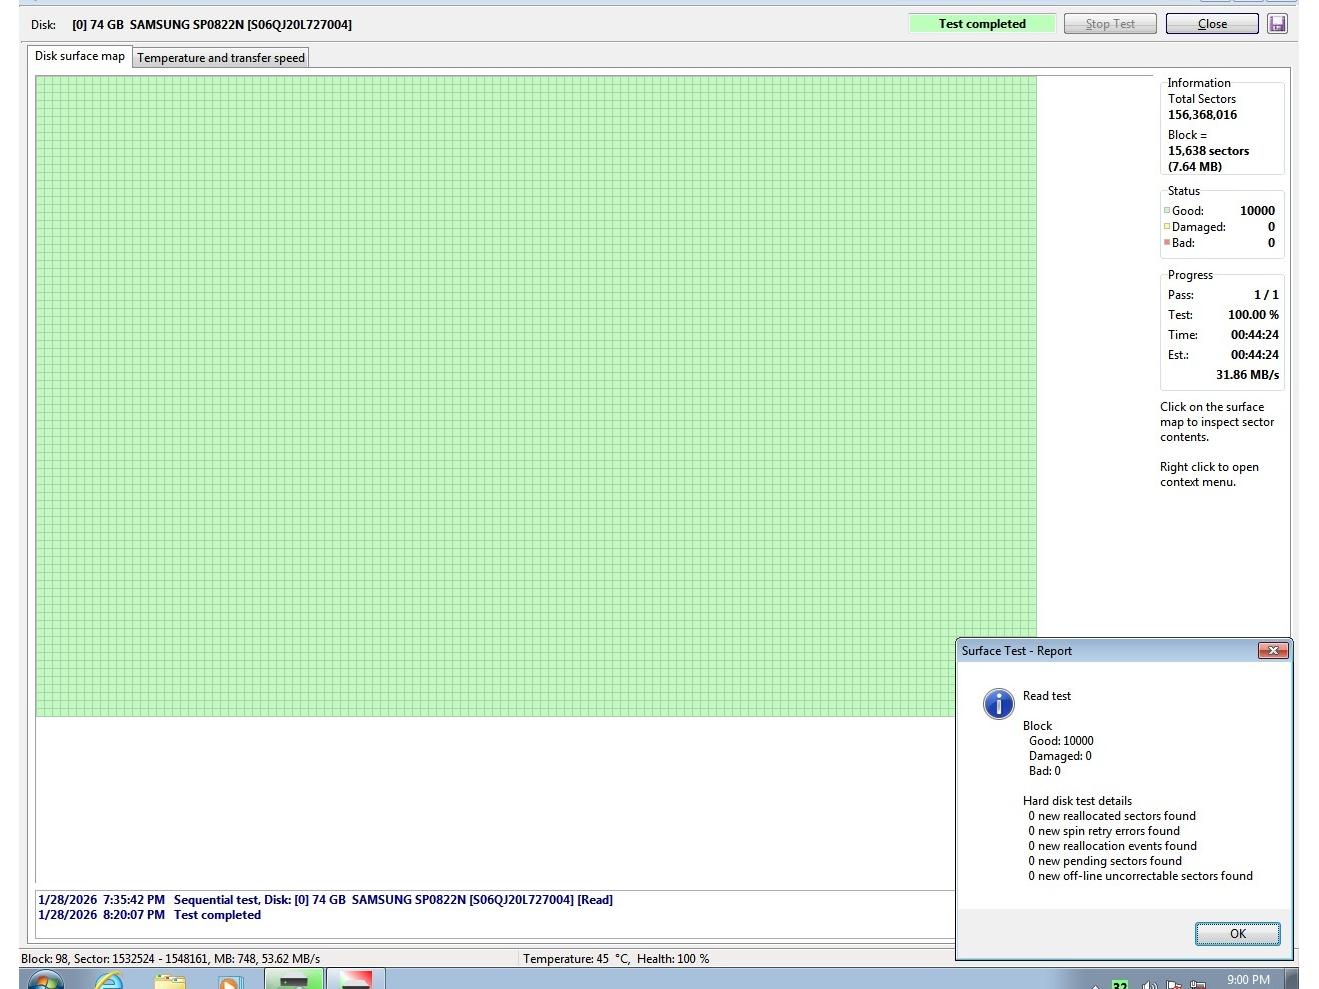
Task: Click the Test completed progress bar
Action: point(981,24)
